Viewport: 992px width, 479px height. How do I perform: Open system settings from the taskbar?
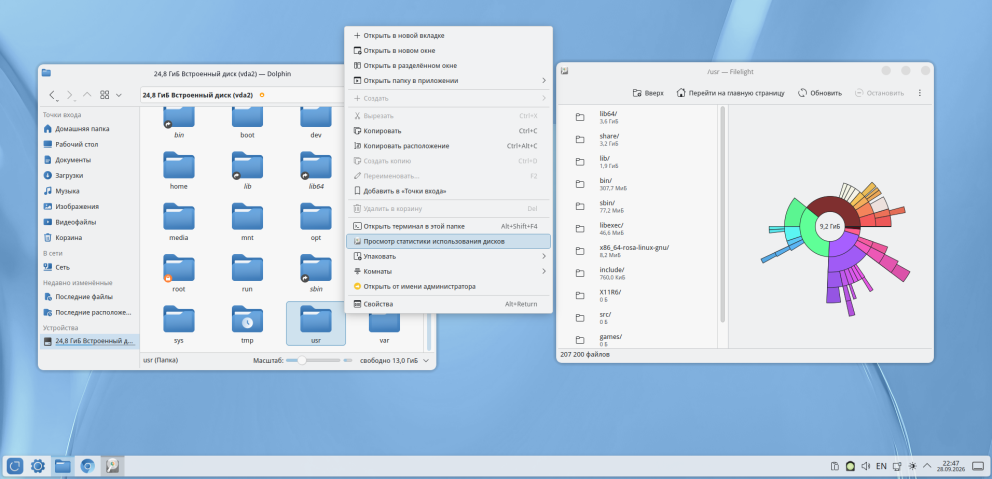(x=38, y=466)
